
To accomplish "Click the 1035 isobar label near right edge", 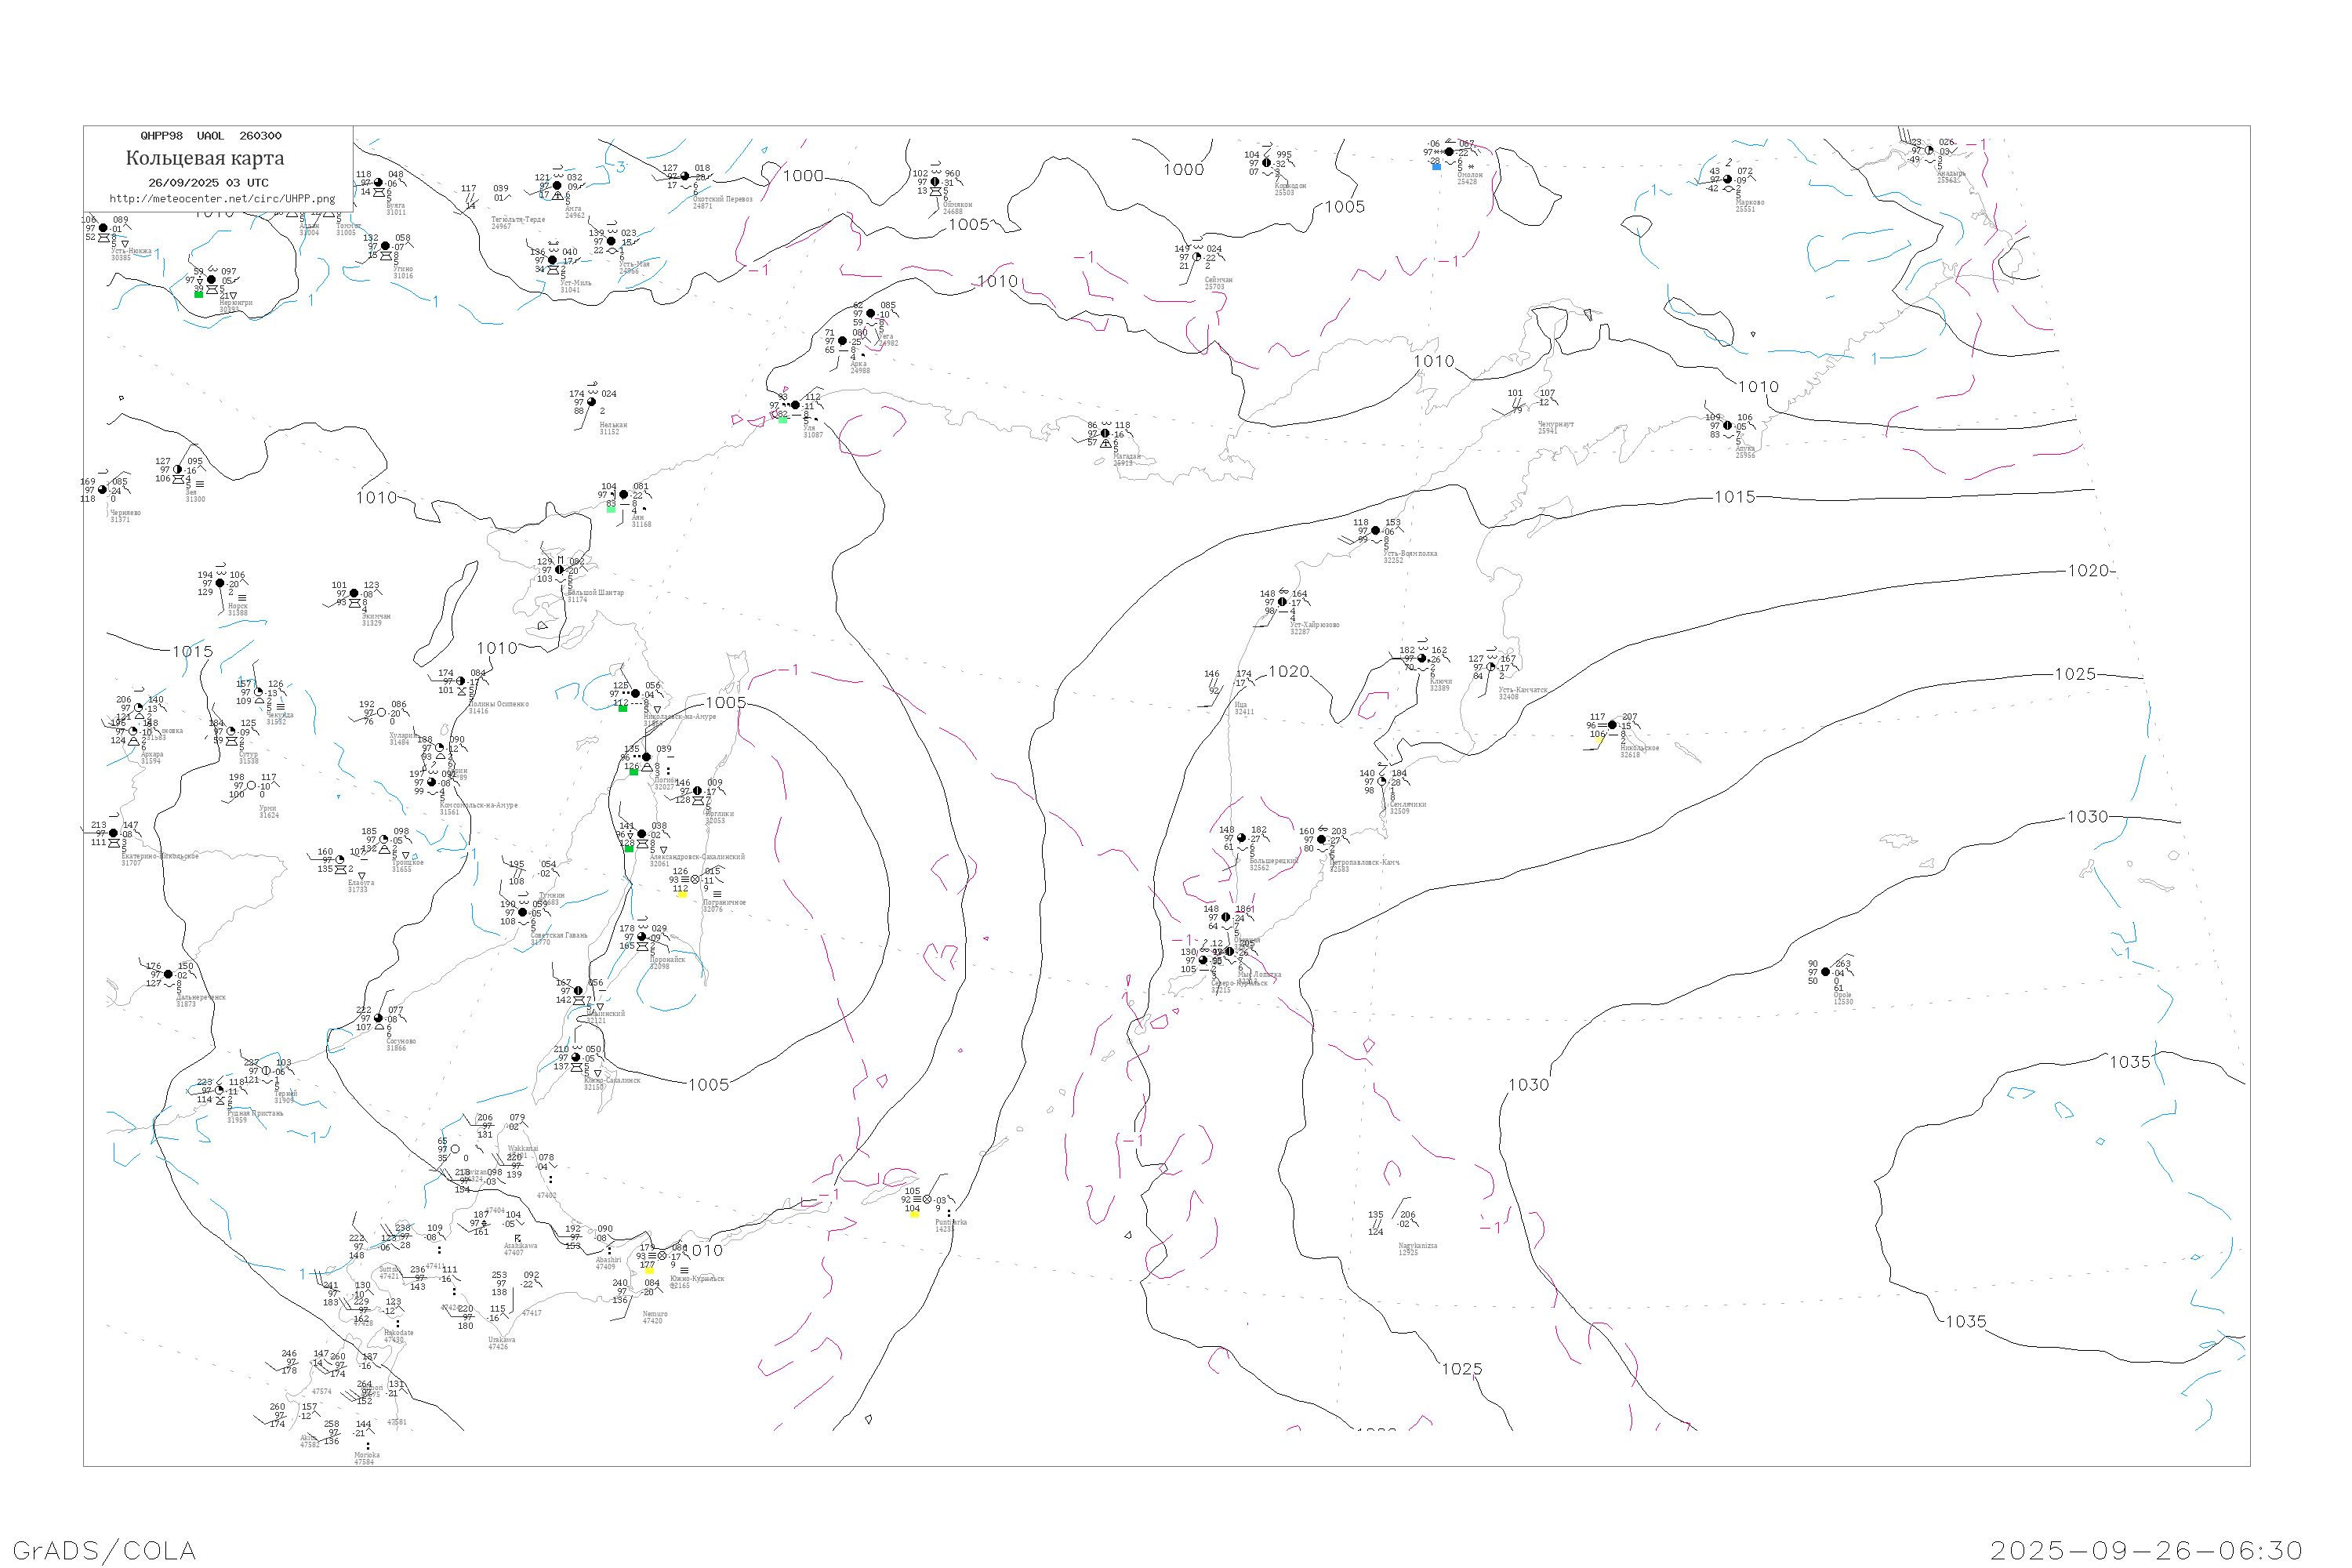I will coord(2129,1062).
